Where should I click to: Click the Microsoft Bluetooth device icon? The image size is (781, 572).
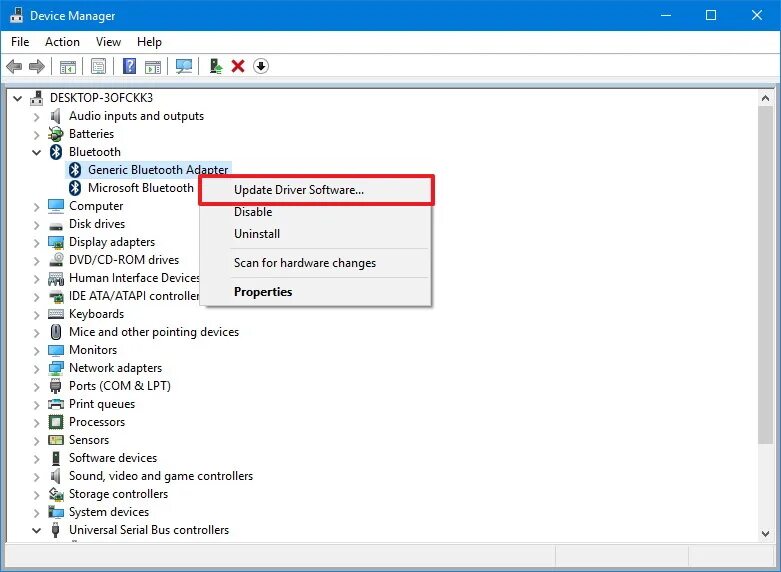pos(75,188)
